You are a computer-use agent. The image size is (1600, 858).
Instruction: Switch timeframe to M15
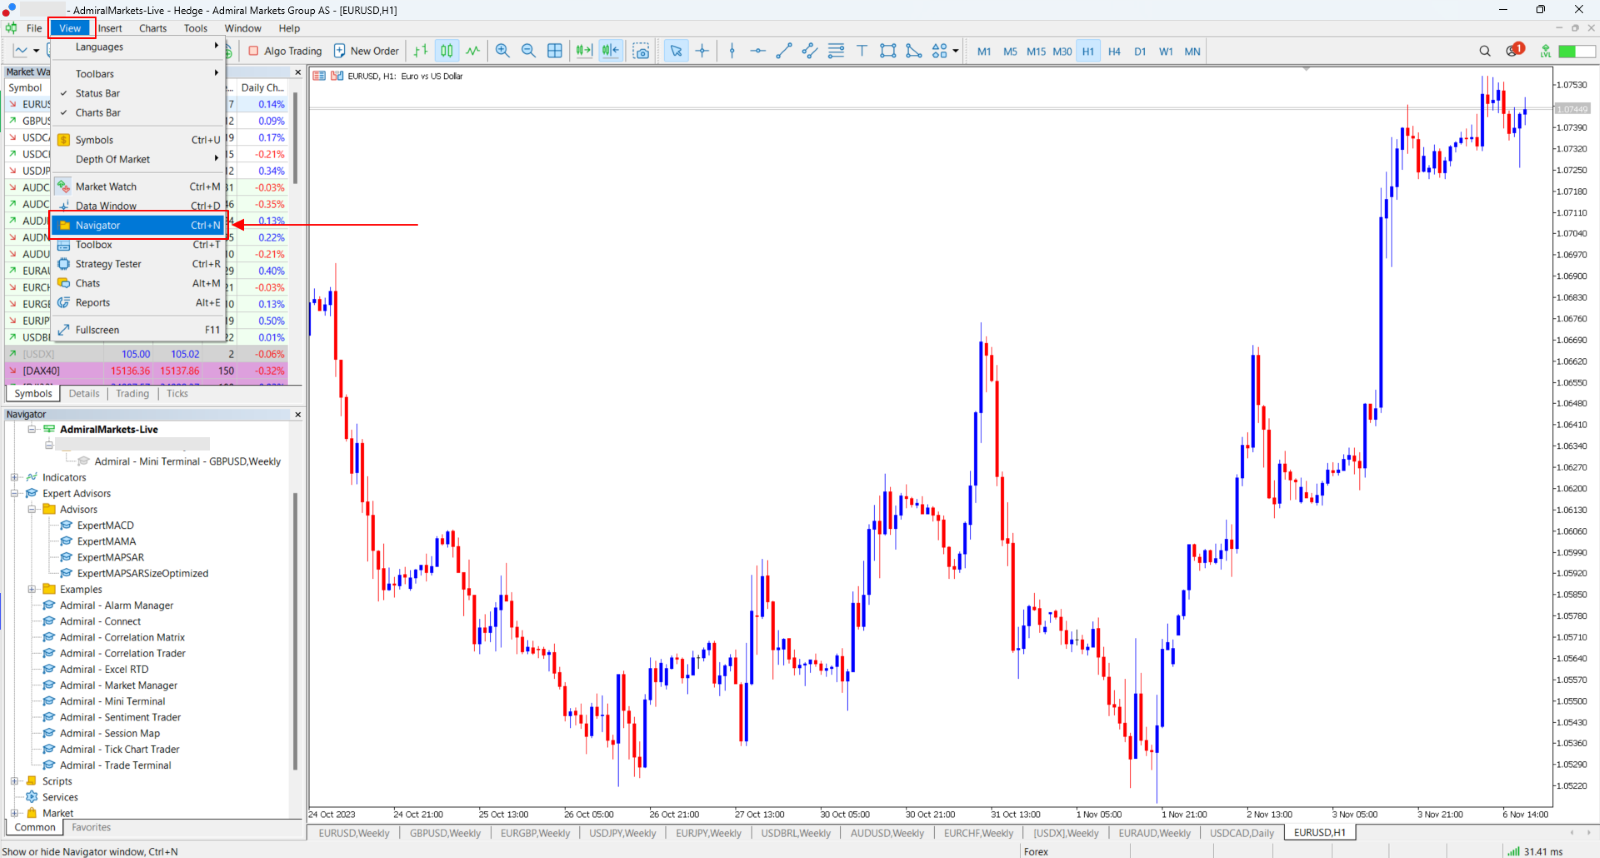(x=1036, y=51)
